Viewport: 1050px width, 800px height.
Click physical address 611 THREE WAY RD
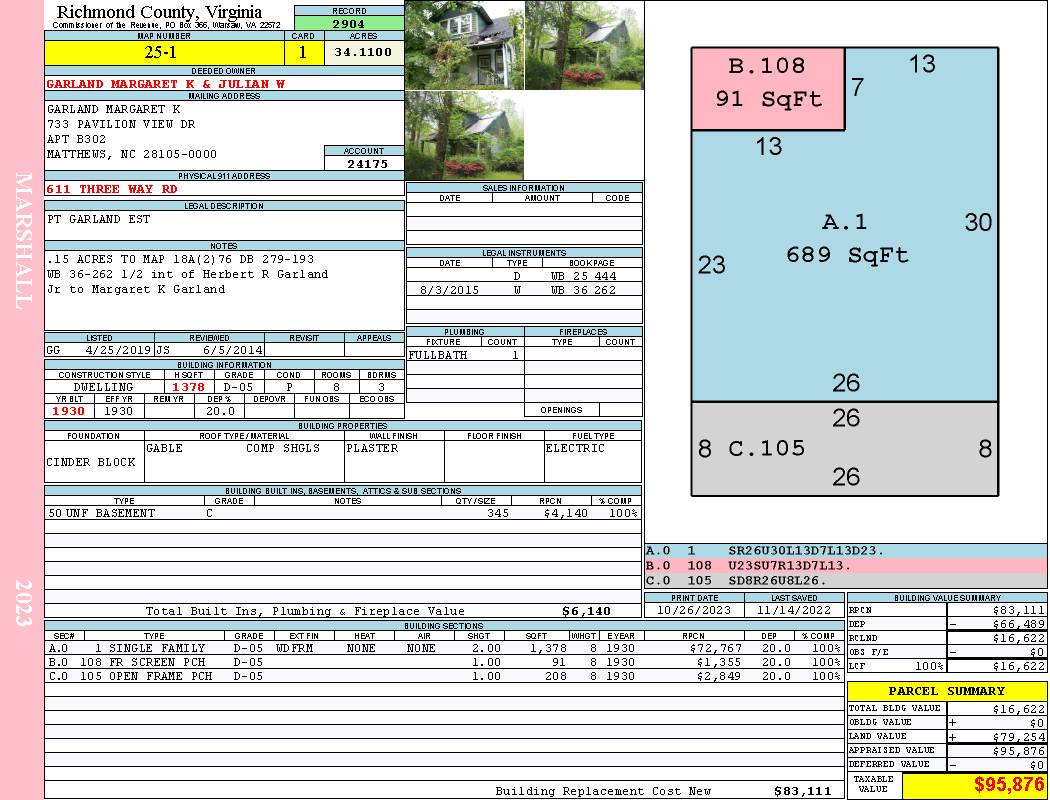112,189
